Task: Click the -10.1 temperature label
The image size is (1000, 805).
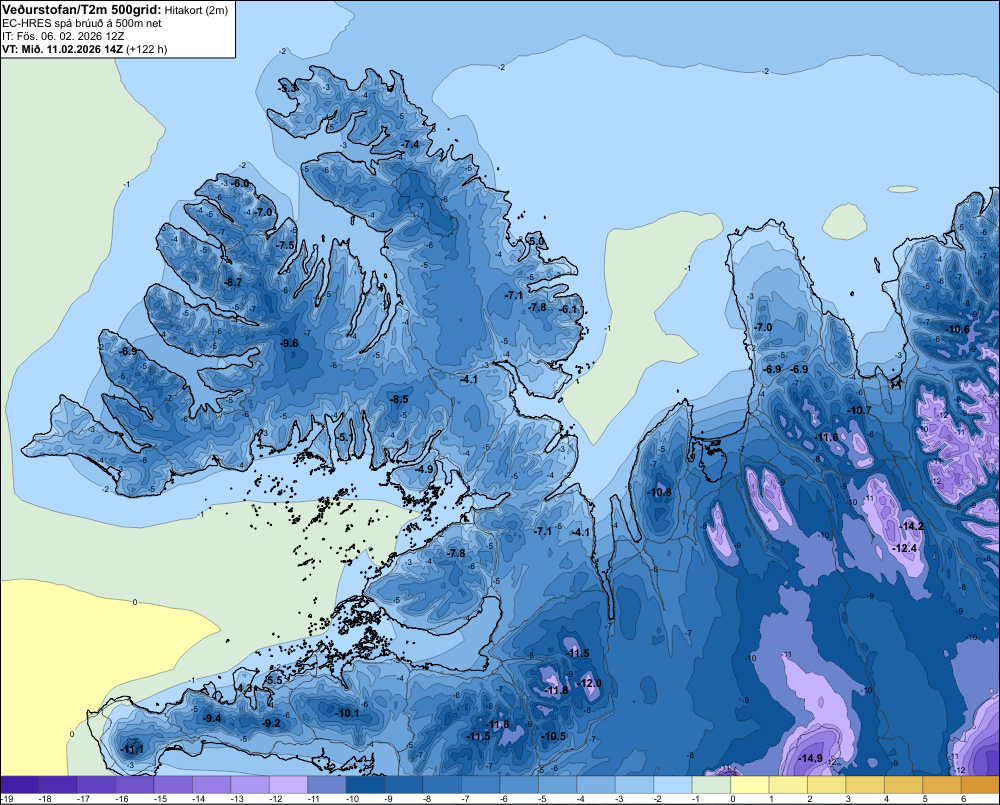Action: coord(348,713)
